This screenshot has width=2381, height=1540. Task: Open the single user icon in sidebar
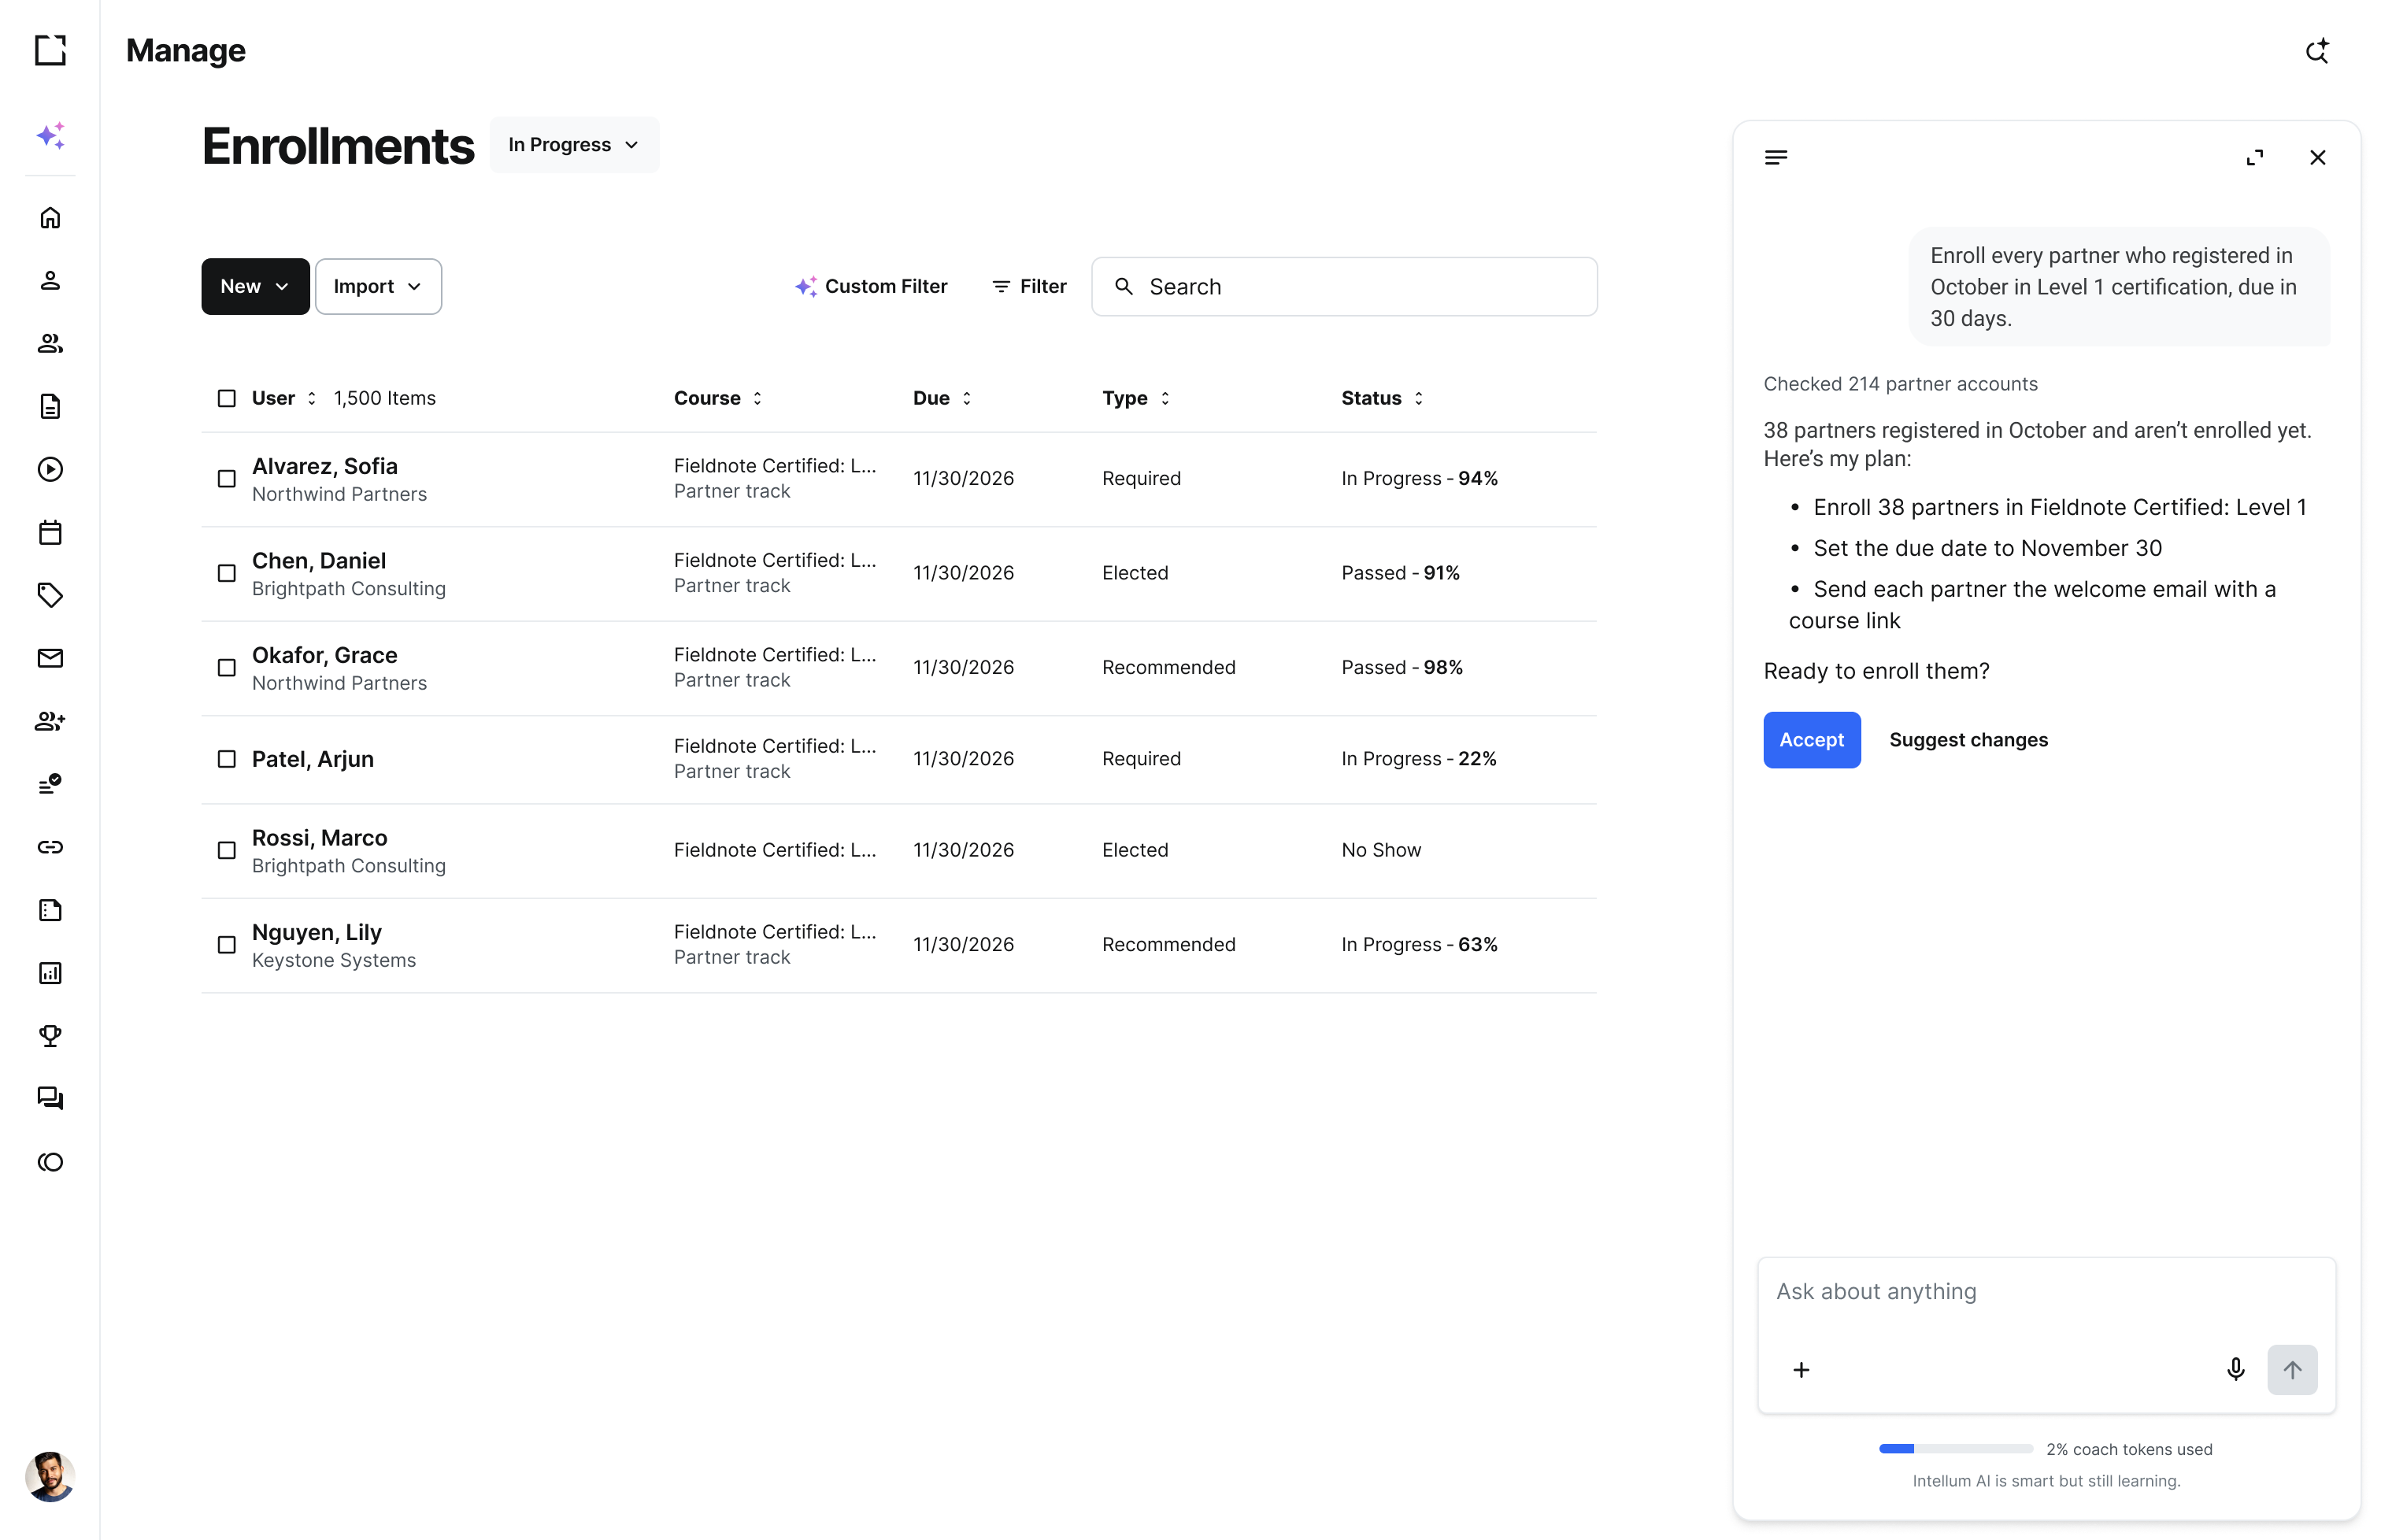tap(50, 281)
